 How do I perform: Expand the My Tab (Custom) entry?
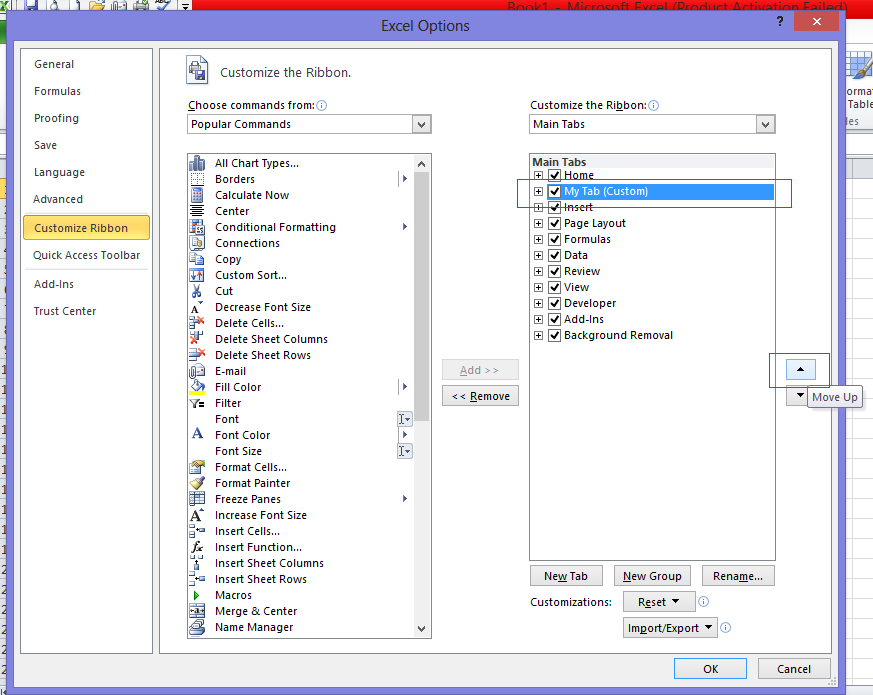coord(538,191)
